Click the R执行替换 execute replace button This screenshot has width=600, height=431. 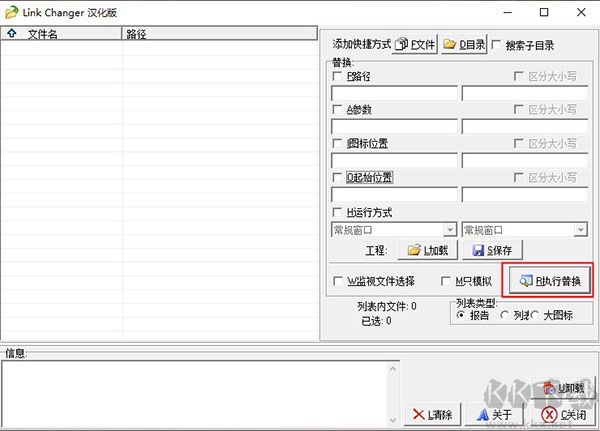pyautogui.click(x=550, y=281)
